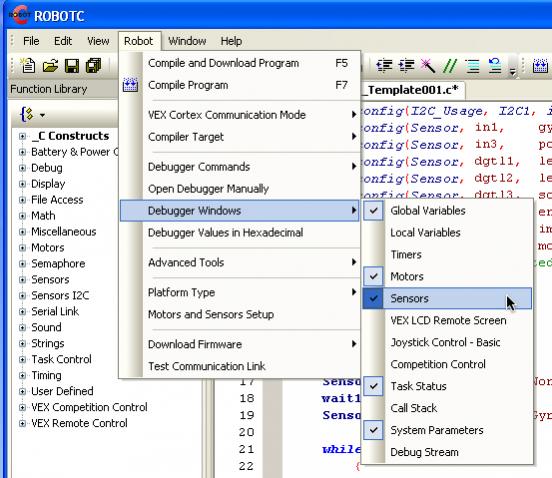Click the increase indent toolbar icon
Viewport: 552px width, 478px height.
(x=406, y=65)
